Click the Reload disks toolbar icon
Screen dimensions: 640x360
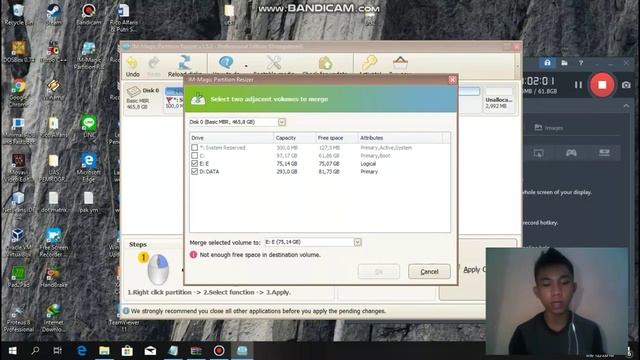[x=184, y=63]
